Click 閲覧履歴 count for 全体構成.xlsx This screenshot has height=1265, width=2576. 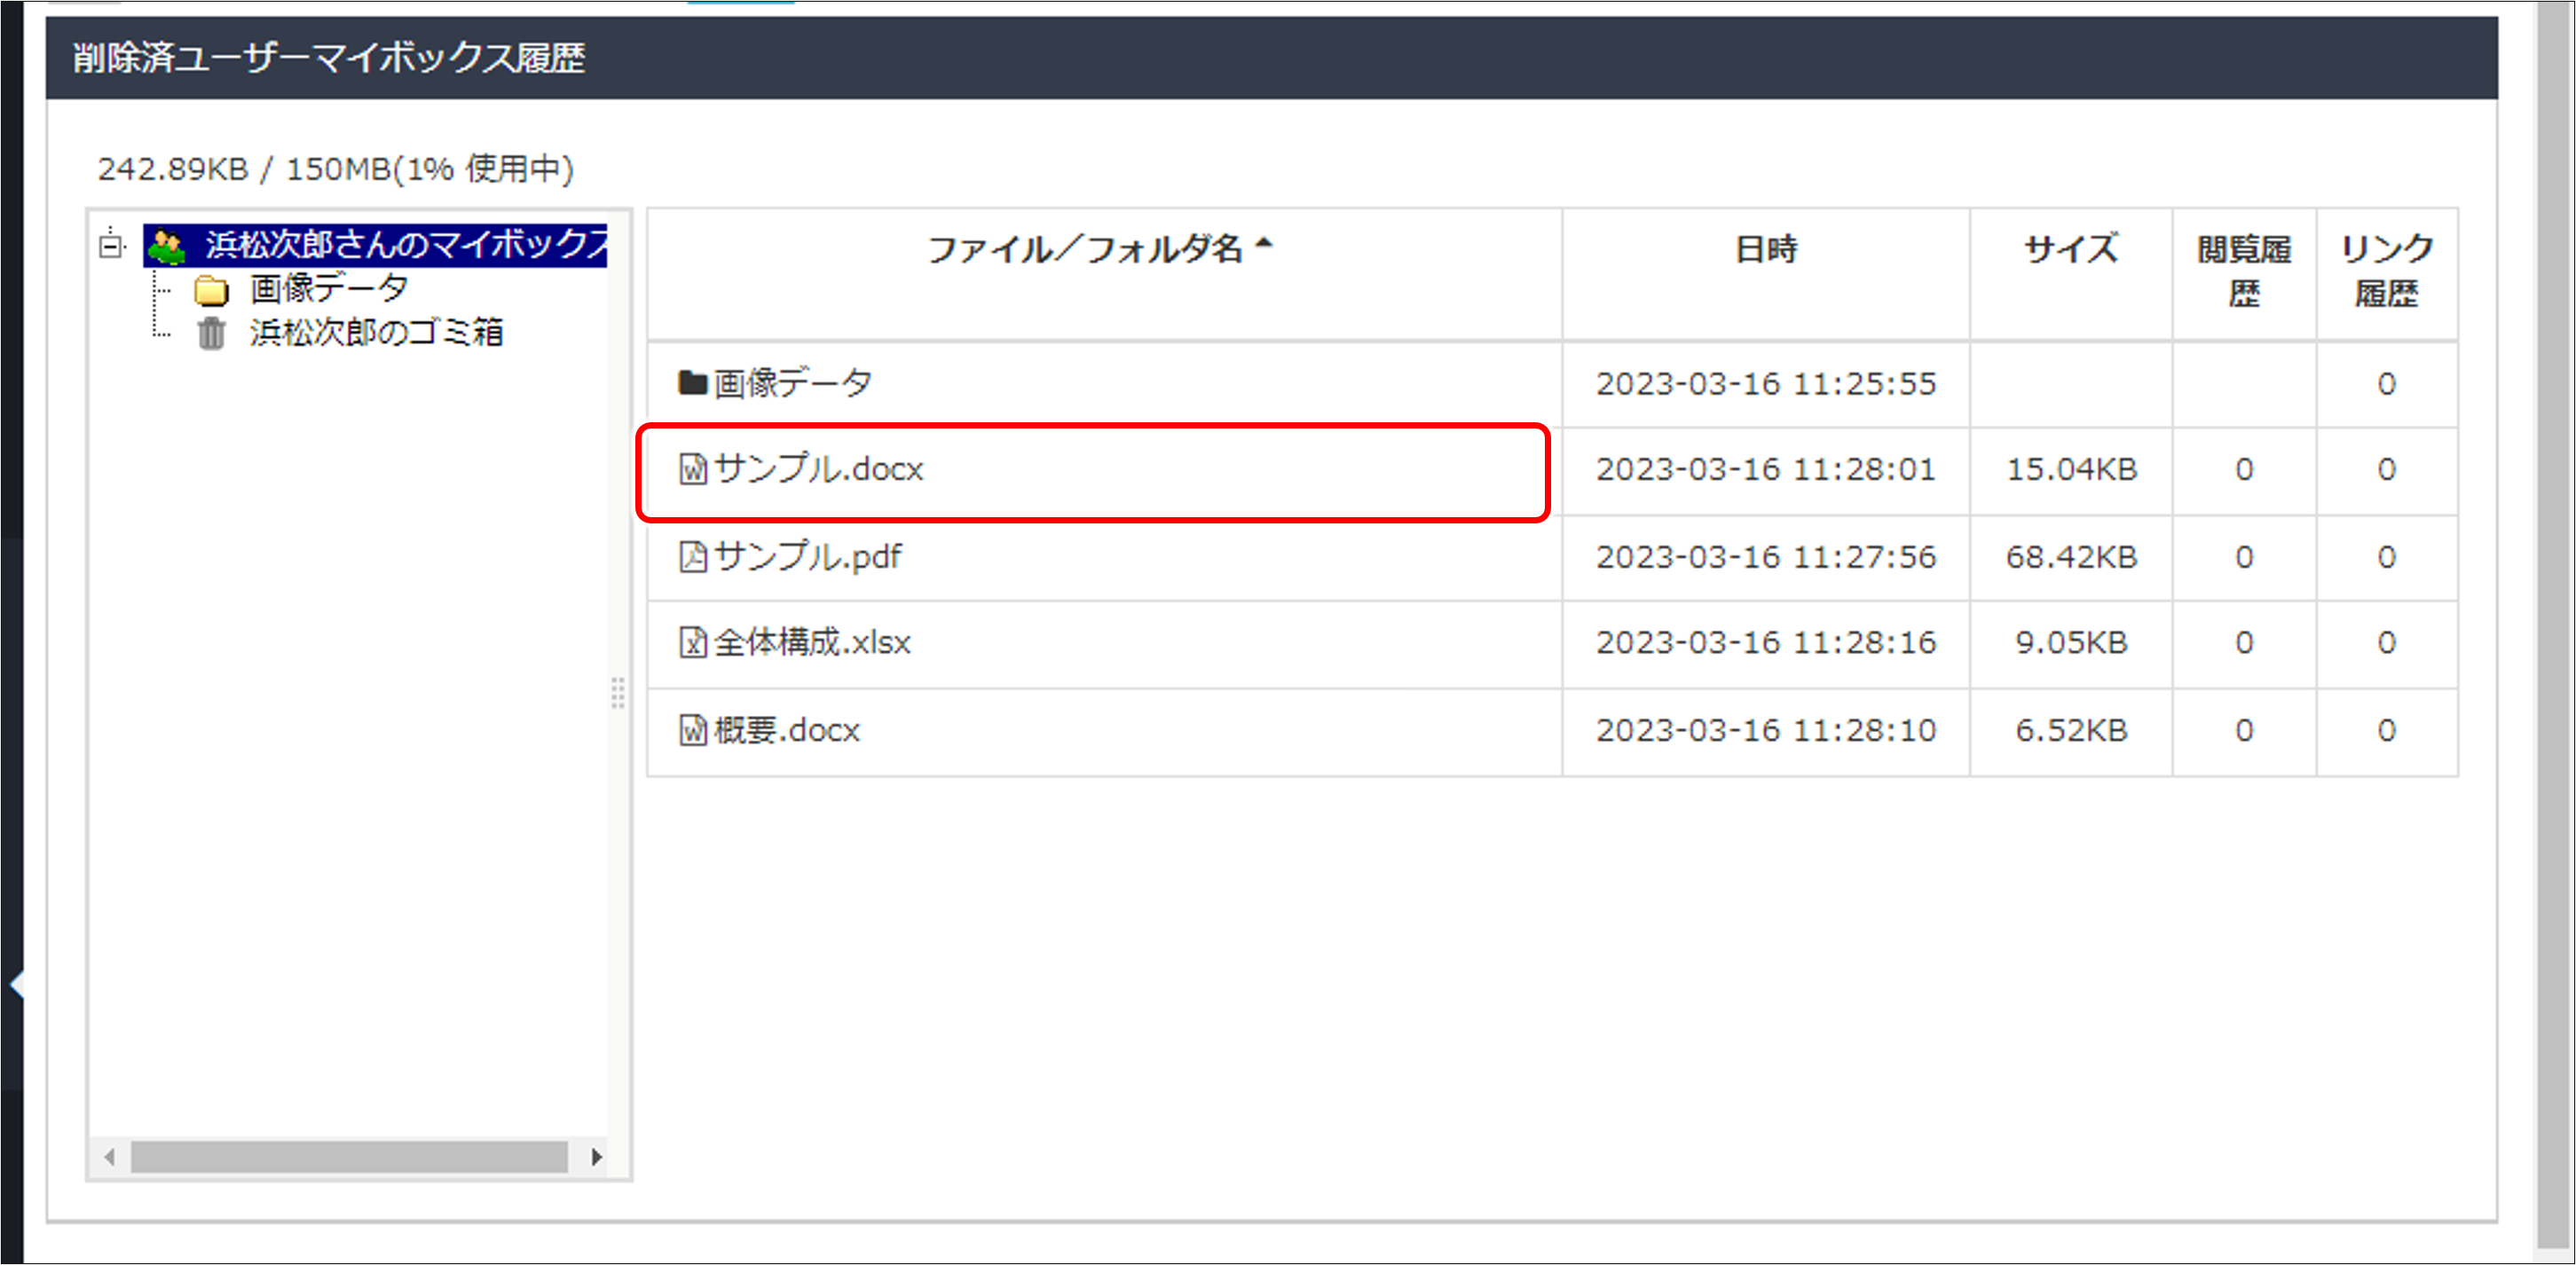2244,642
